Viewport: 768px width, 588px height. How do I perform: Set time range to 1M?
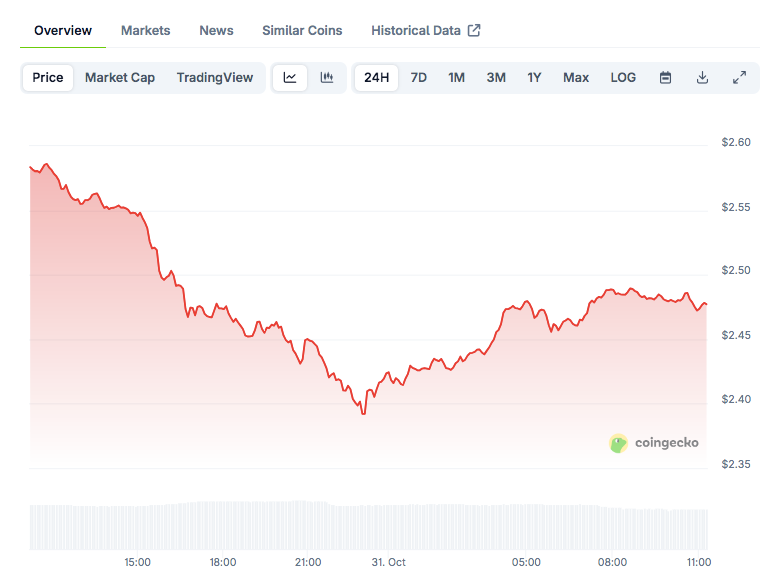point(456,78)
